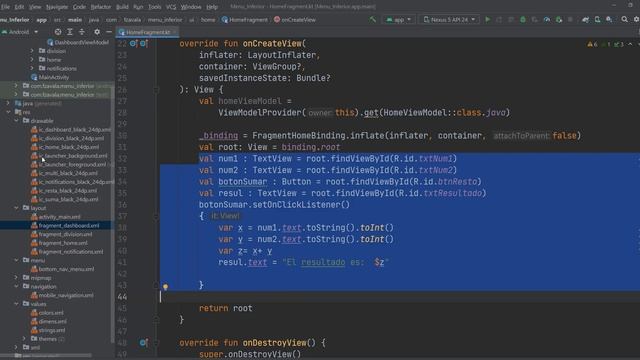The image size is (640, 360).
Task: Expand the mipmap folder
Action: [x=16, y=278]
